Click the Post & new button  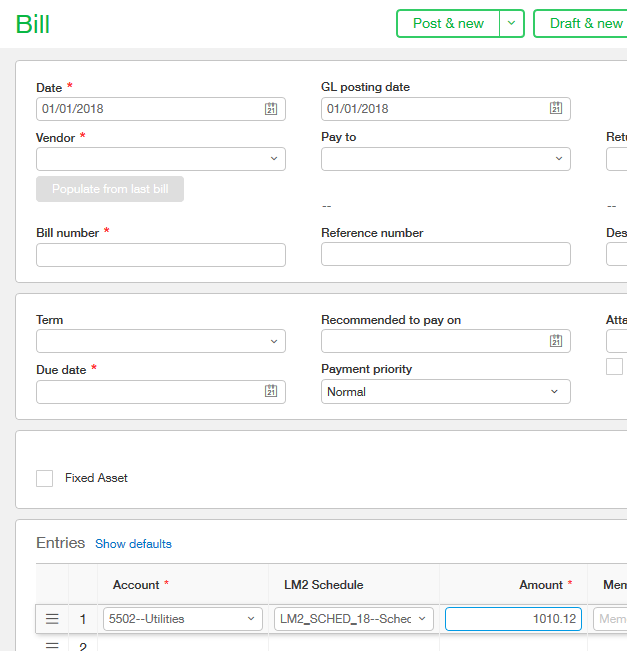pos(448,24)
